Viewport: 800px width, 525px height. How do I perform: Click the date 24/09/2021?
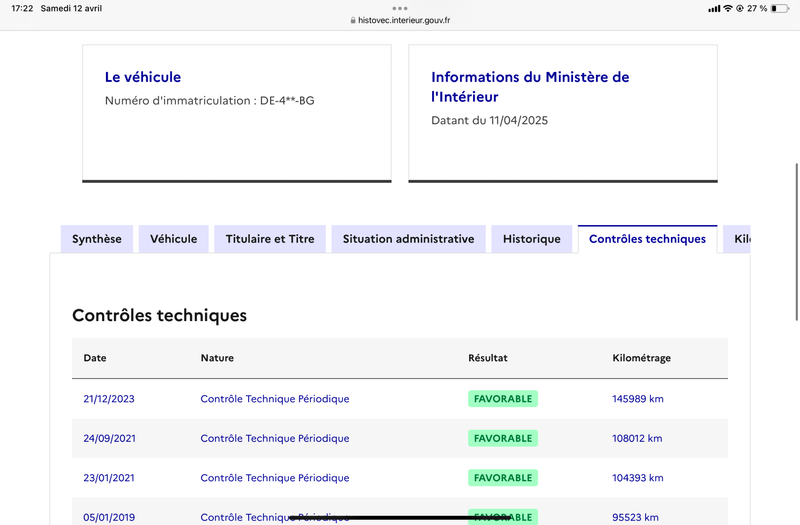point(109,438)
